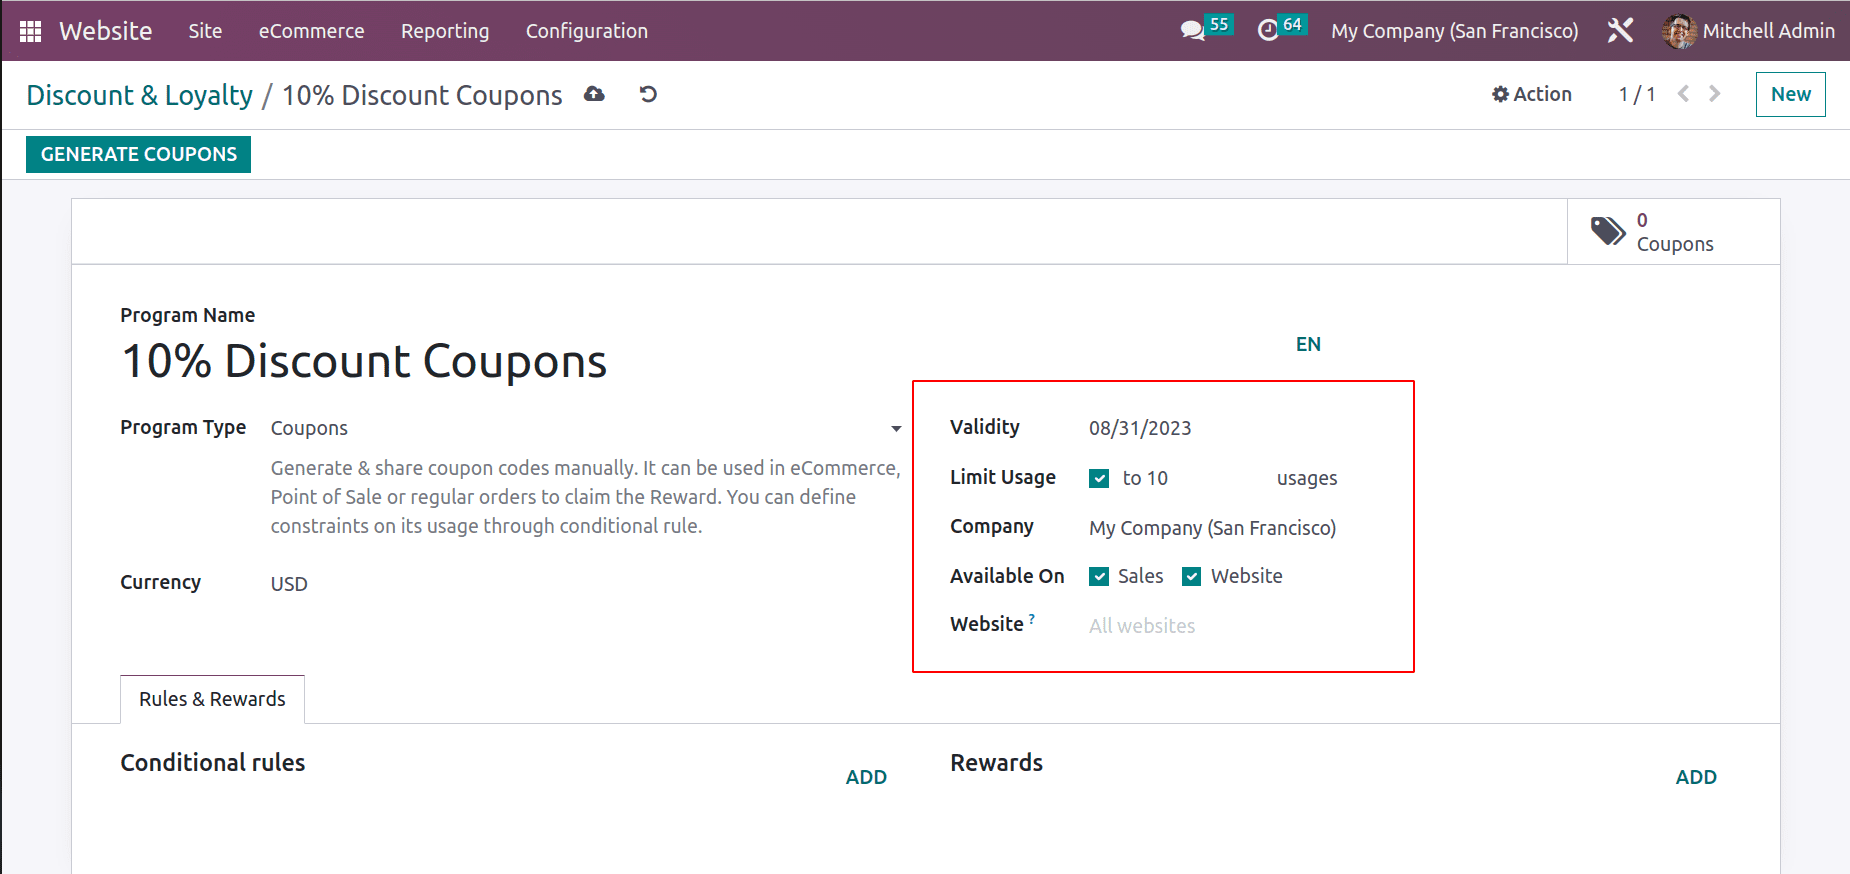This screenshot has height=874, width=1850.
Task: Click the New record button
Action: coord(1790,94)
